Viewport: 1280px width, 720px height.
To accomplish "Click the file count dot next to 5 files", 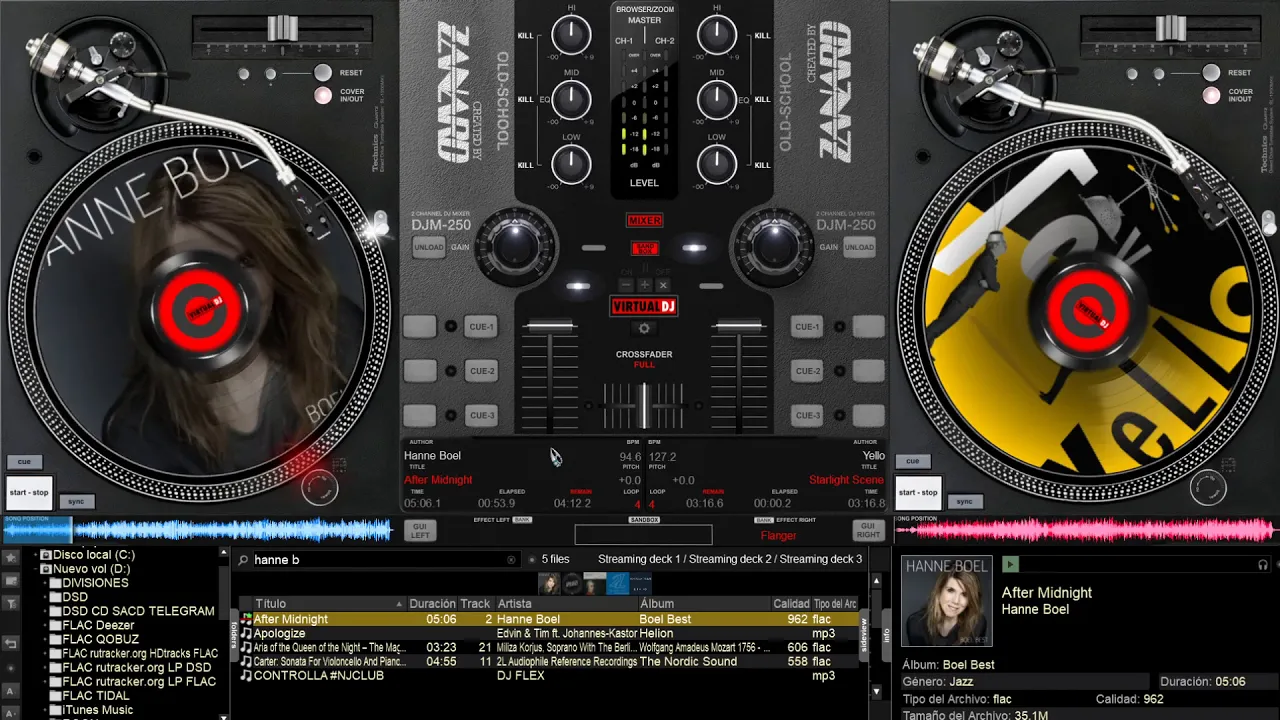I will click(x=531, y=560).
